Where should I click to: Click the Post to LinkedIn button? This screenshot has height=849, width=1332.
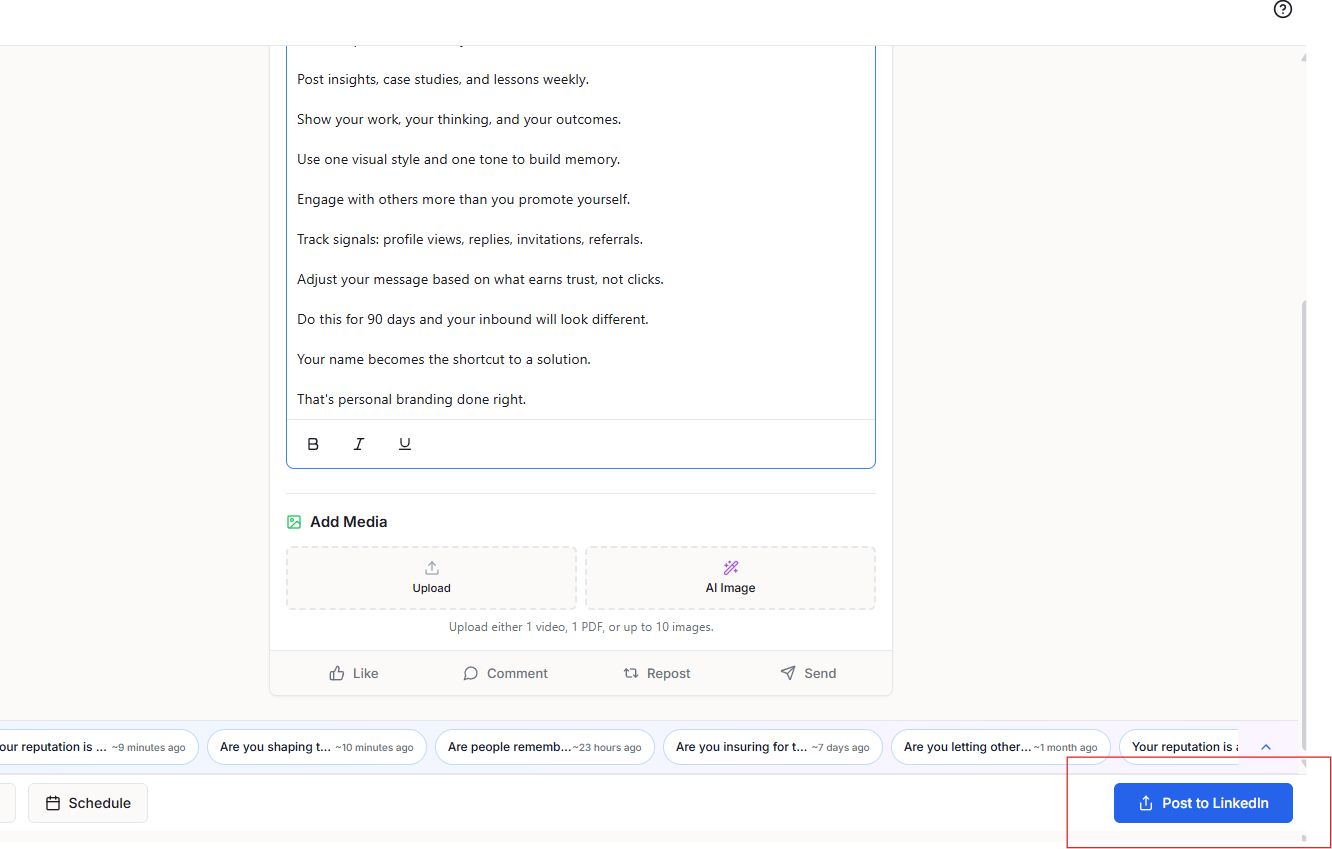click(1203, 803)
